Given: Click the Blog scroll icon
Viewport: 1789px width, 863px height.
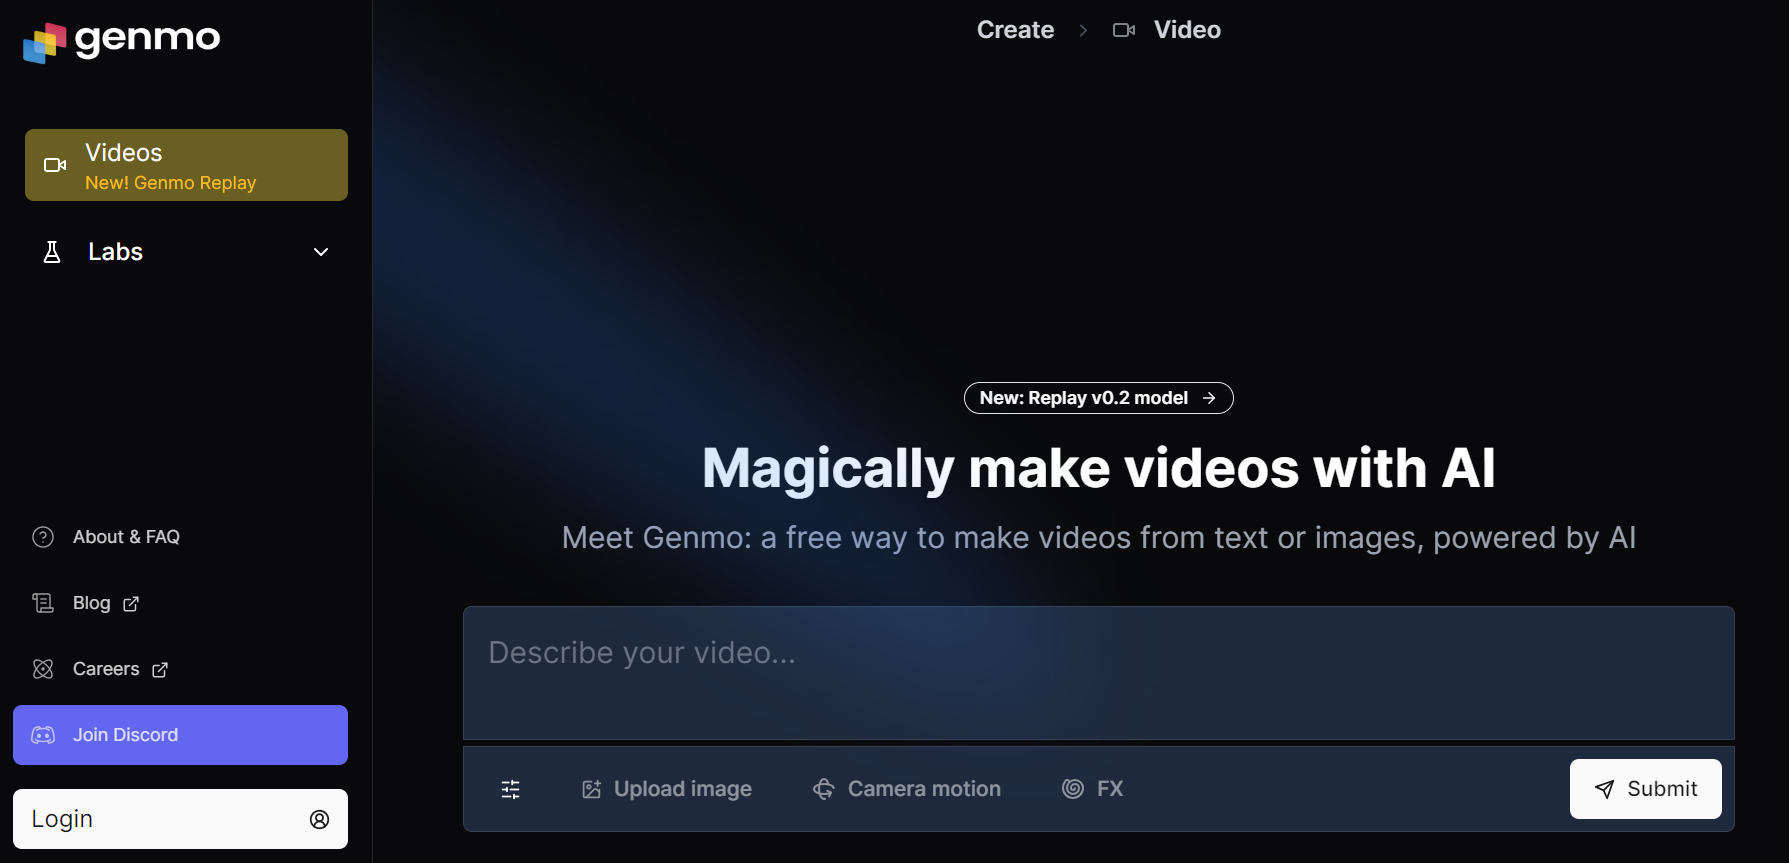Looking at the screenshot, I should (x=43, y=603).
